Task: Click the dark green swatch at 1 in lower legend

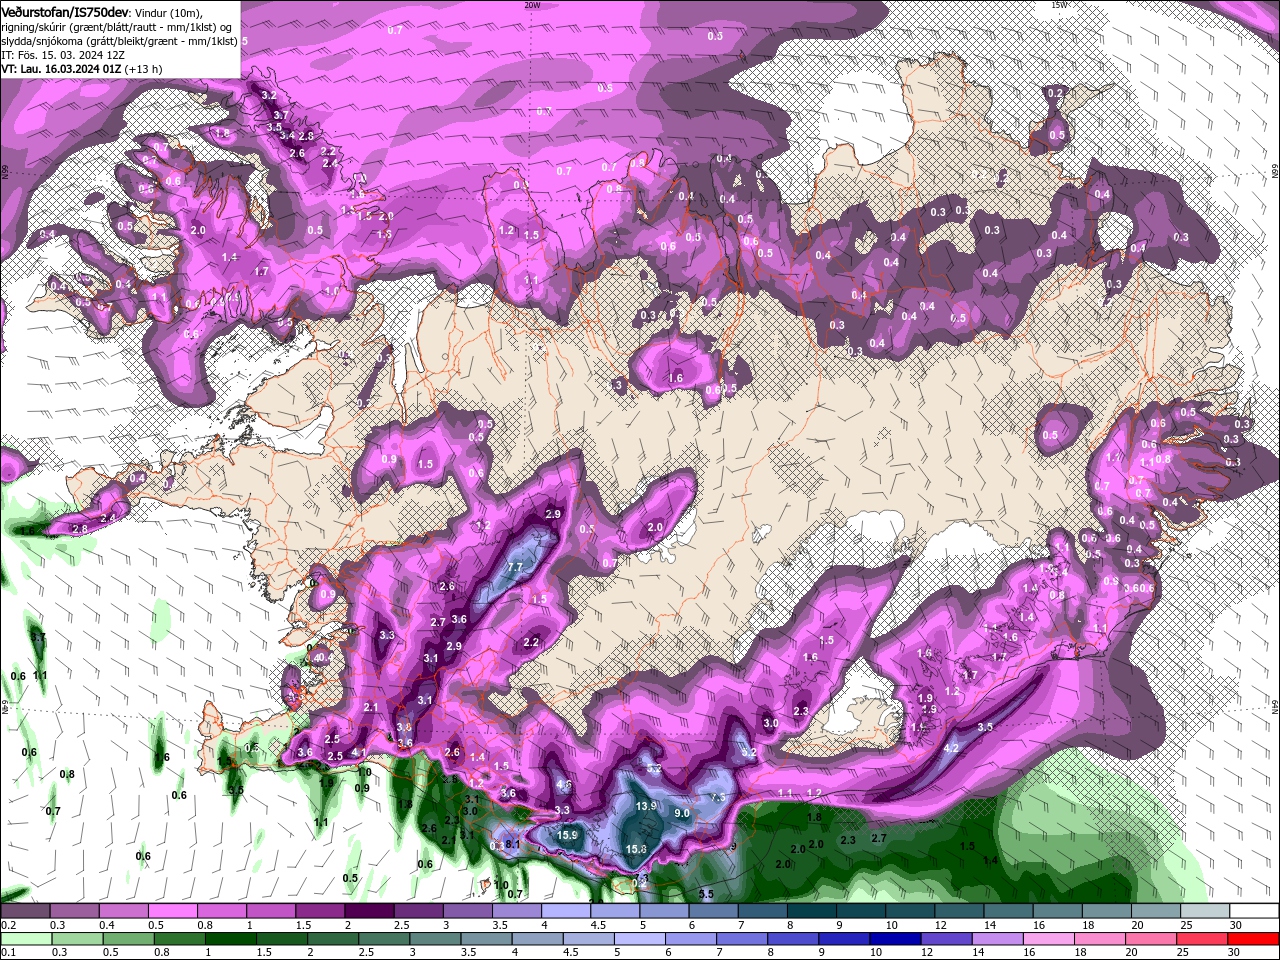Action: tap(231, 939)
